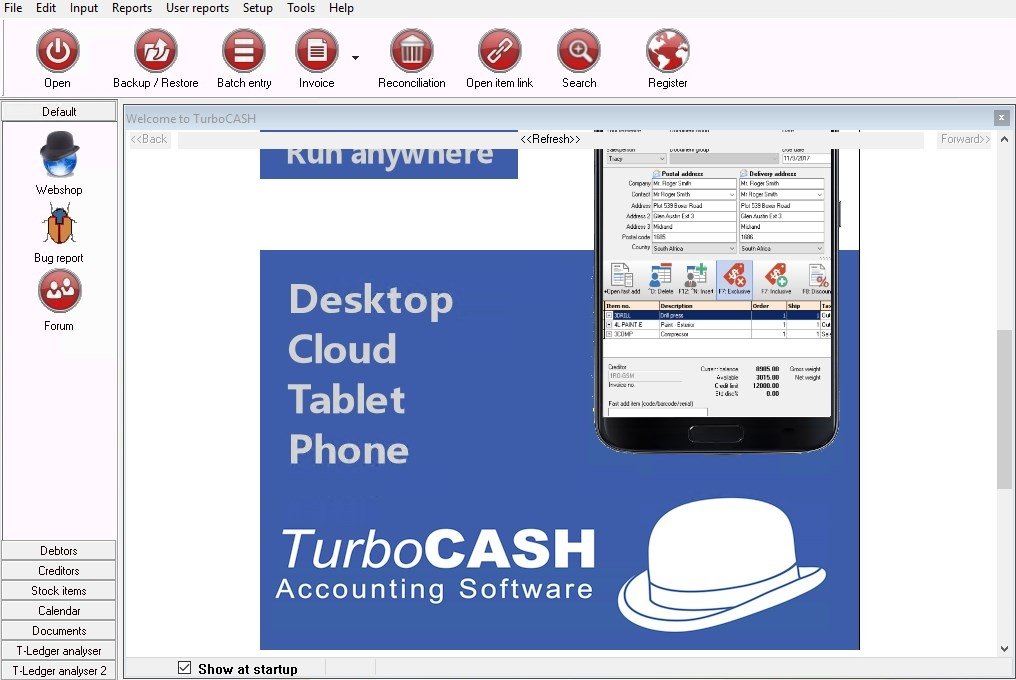Image resolution: width=1016 pixels, height=680 pixels.
Task: Switch to Debtors sidebar group
Action: pos(59,550)
